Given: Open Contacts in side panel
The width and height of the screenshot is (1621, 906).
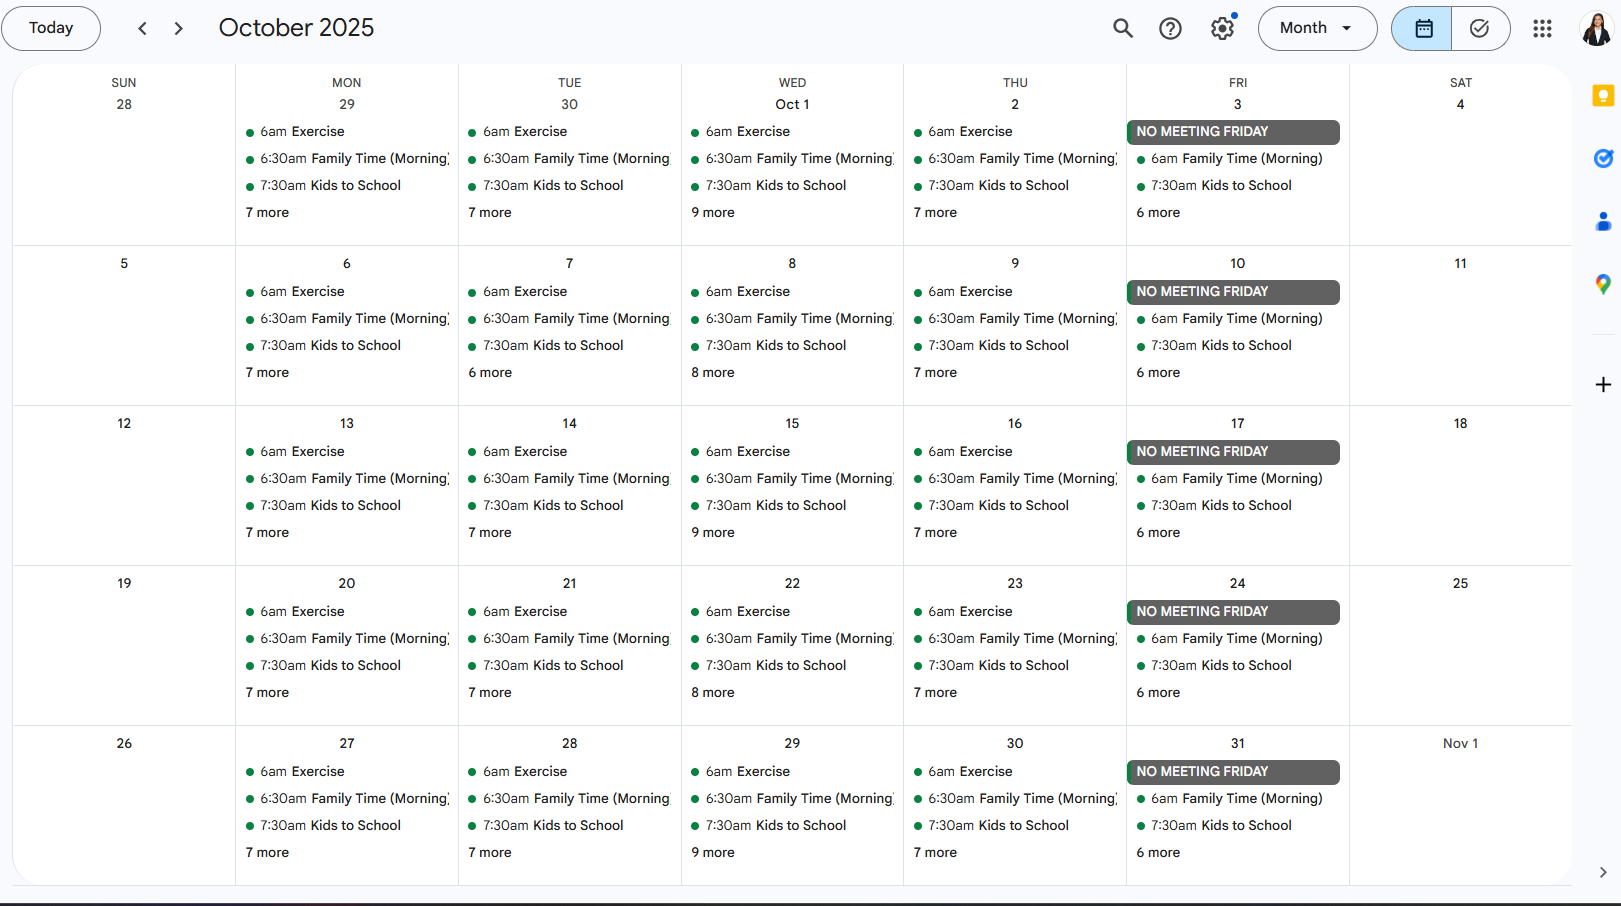Looking at the screenshot, I should coord(1603,222).
